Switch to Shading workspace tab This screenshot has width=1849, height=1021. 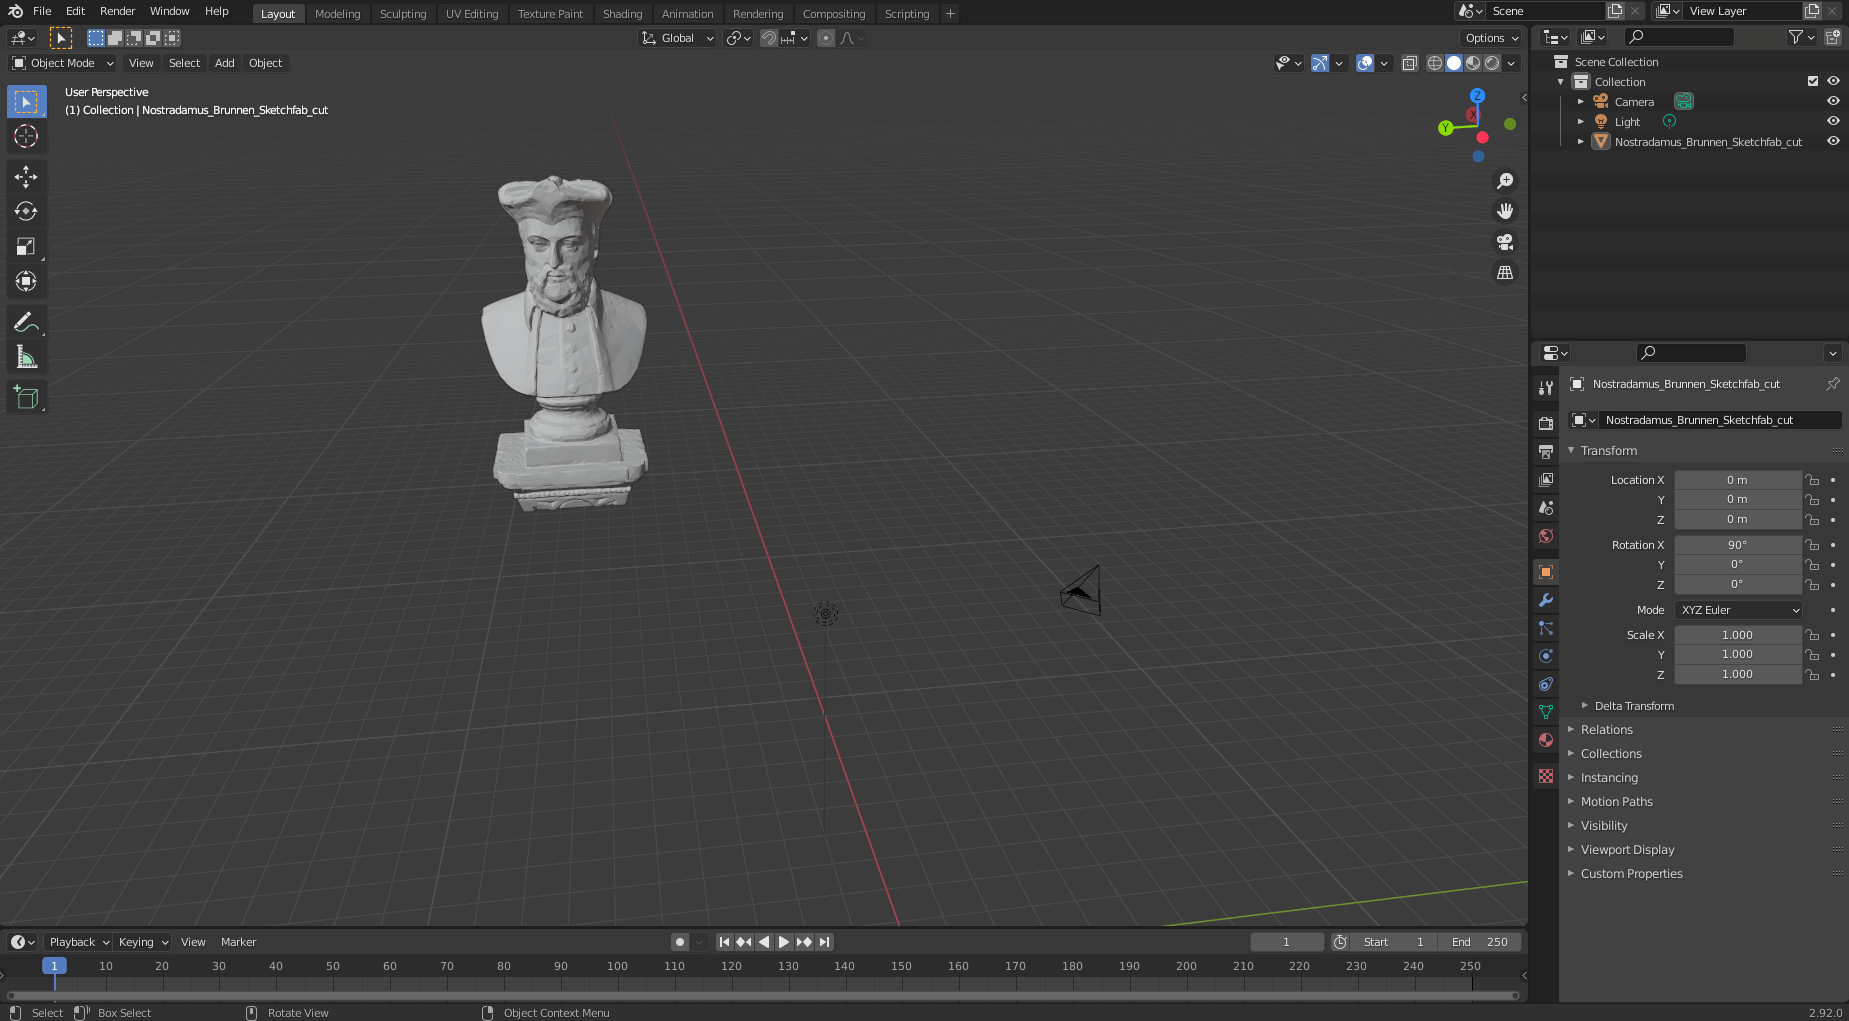(622, 14)
